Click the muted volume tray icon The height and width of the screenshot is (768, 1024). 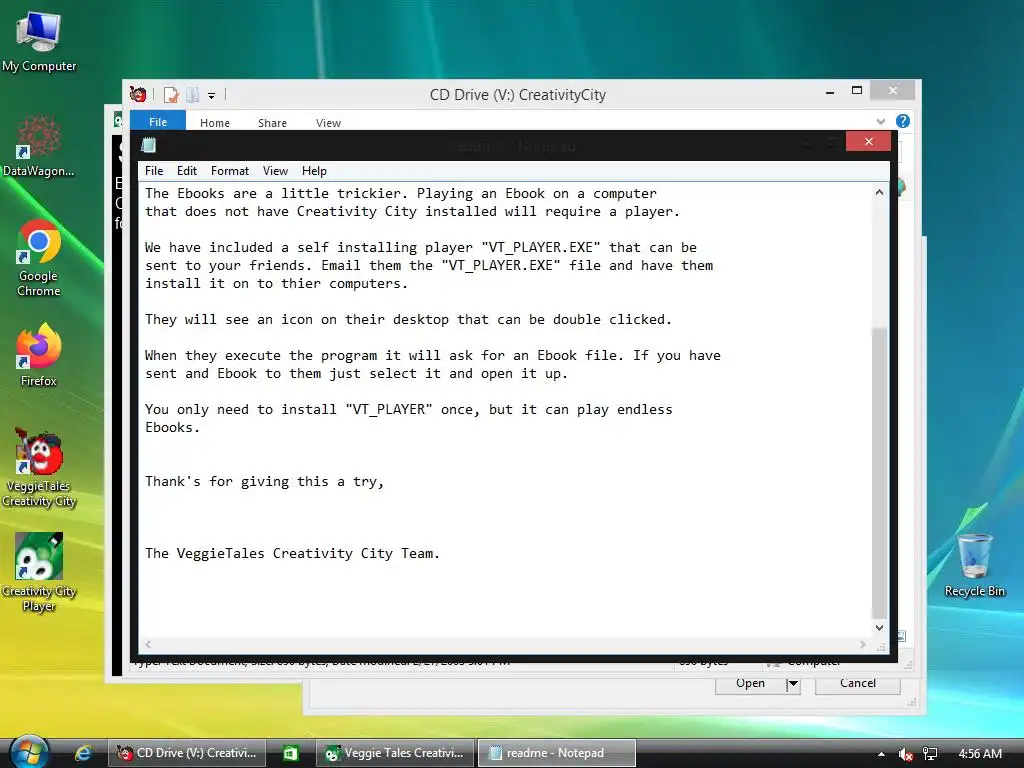905,754
